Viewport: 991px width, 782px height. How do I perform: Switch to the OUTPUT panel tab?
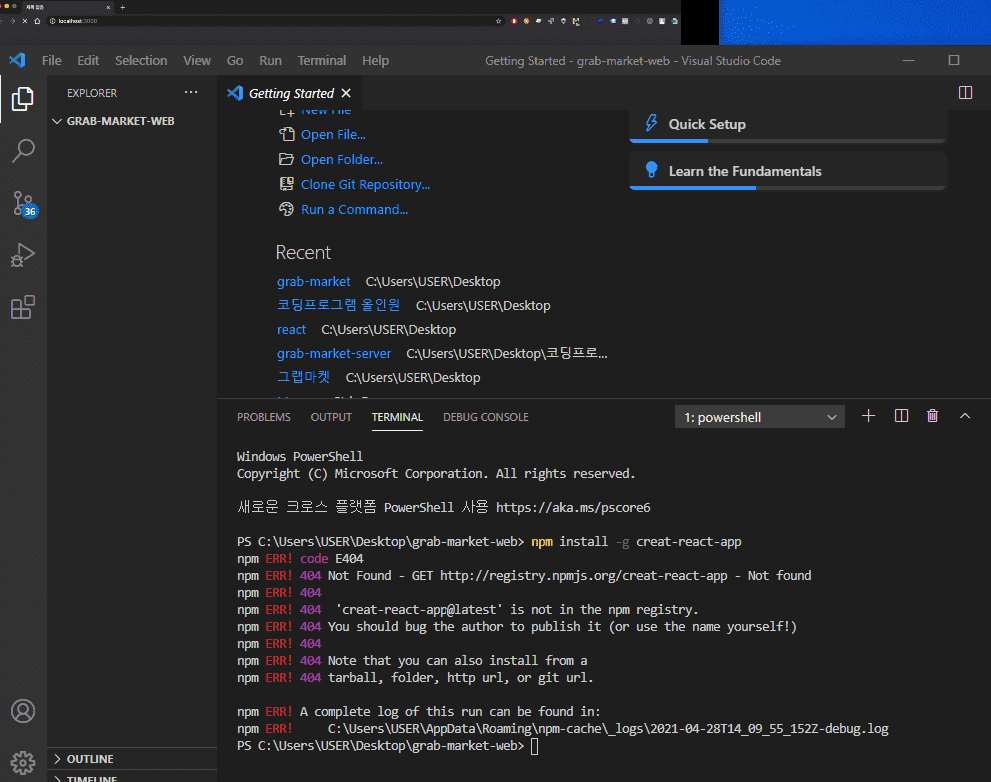(x=331, y=417)
